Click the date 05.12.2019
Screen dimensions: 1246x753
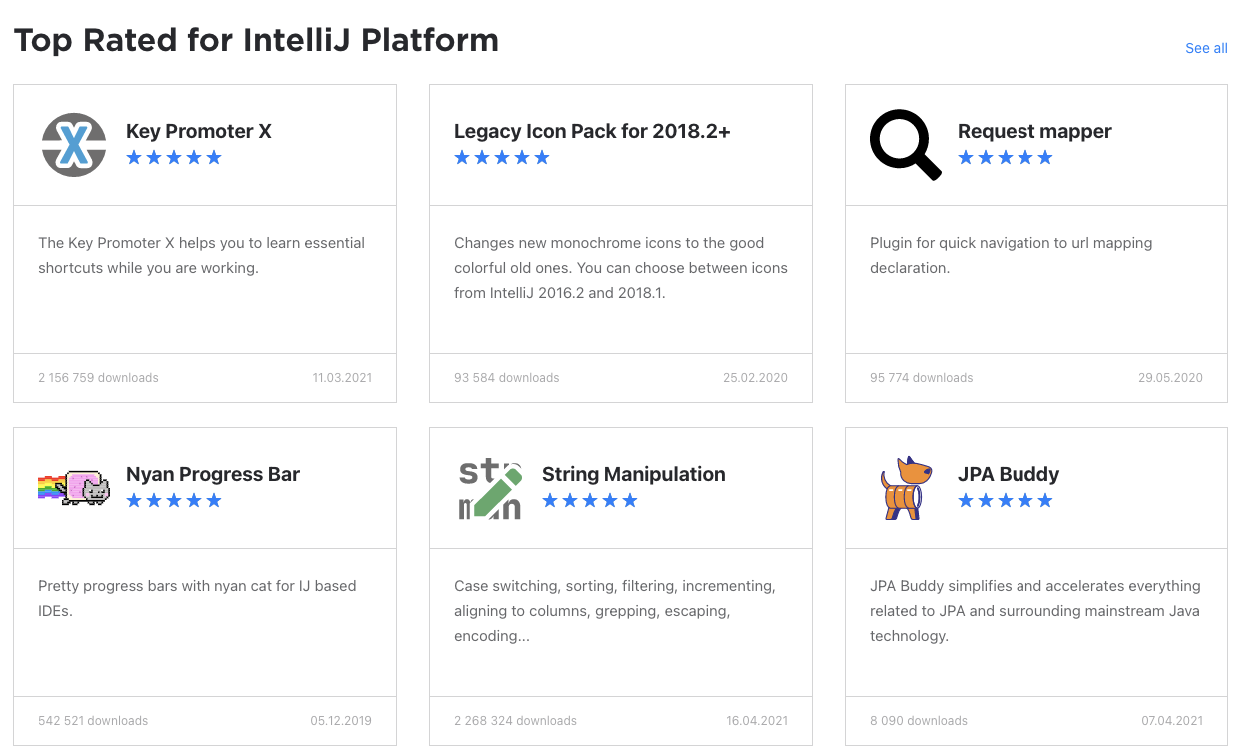[x=341, y=721]
